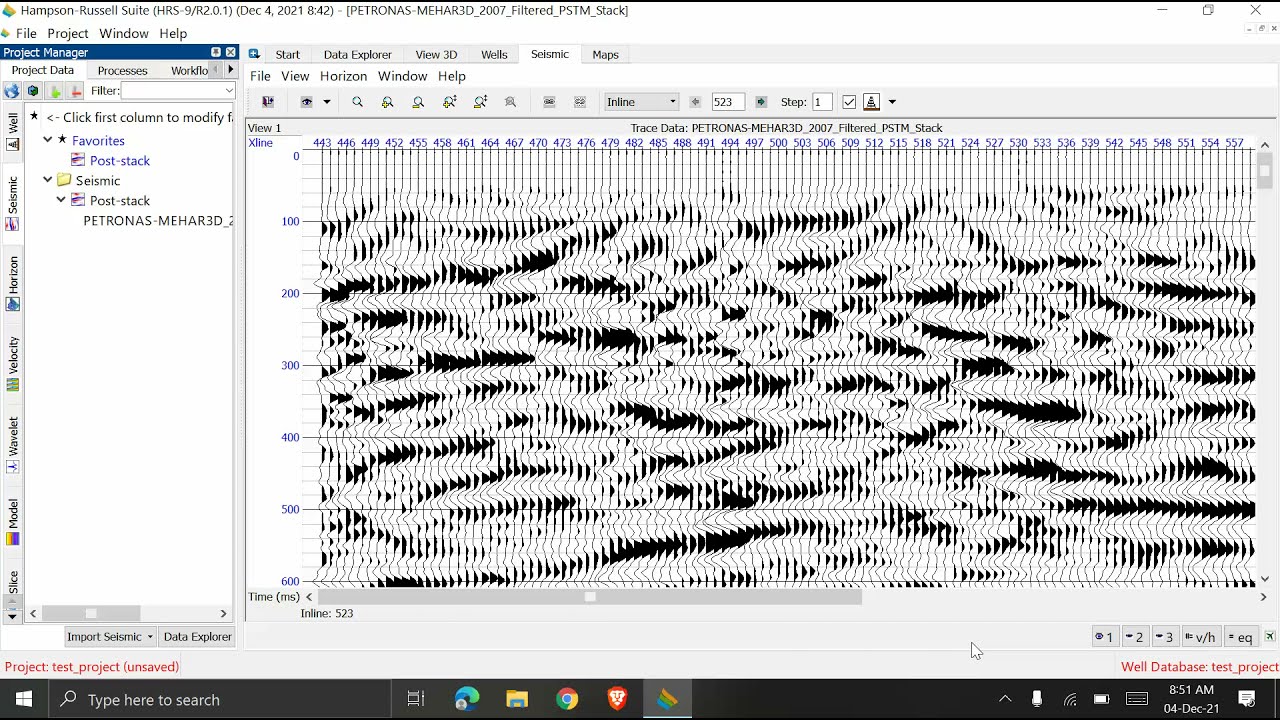Select the plain magnifier zoom tool

pyautogui.click(x=357, y=102)
